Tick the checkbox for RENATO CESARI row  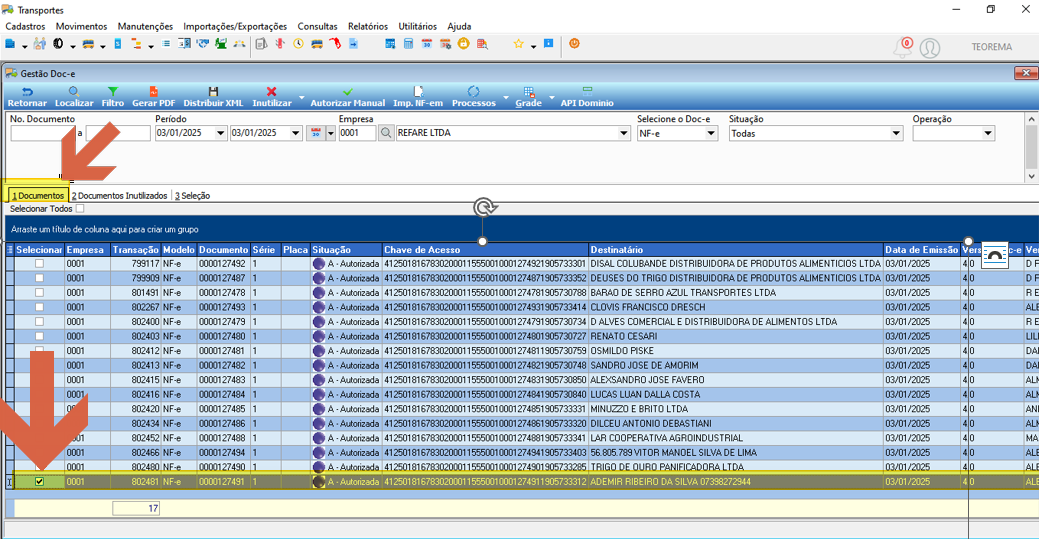click(40, 337)
